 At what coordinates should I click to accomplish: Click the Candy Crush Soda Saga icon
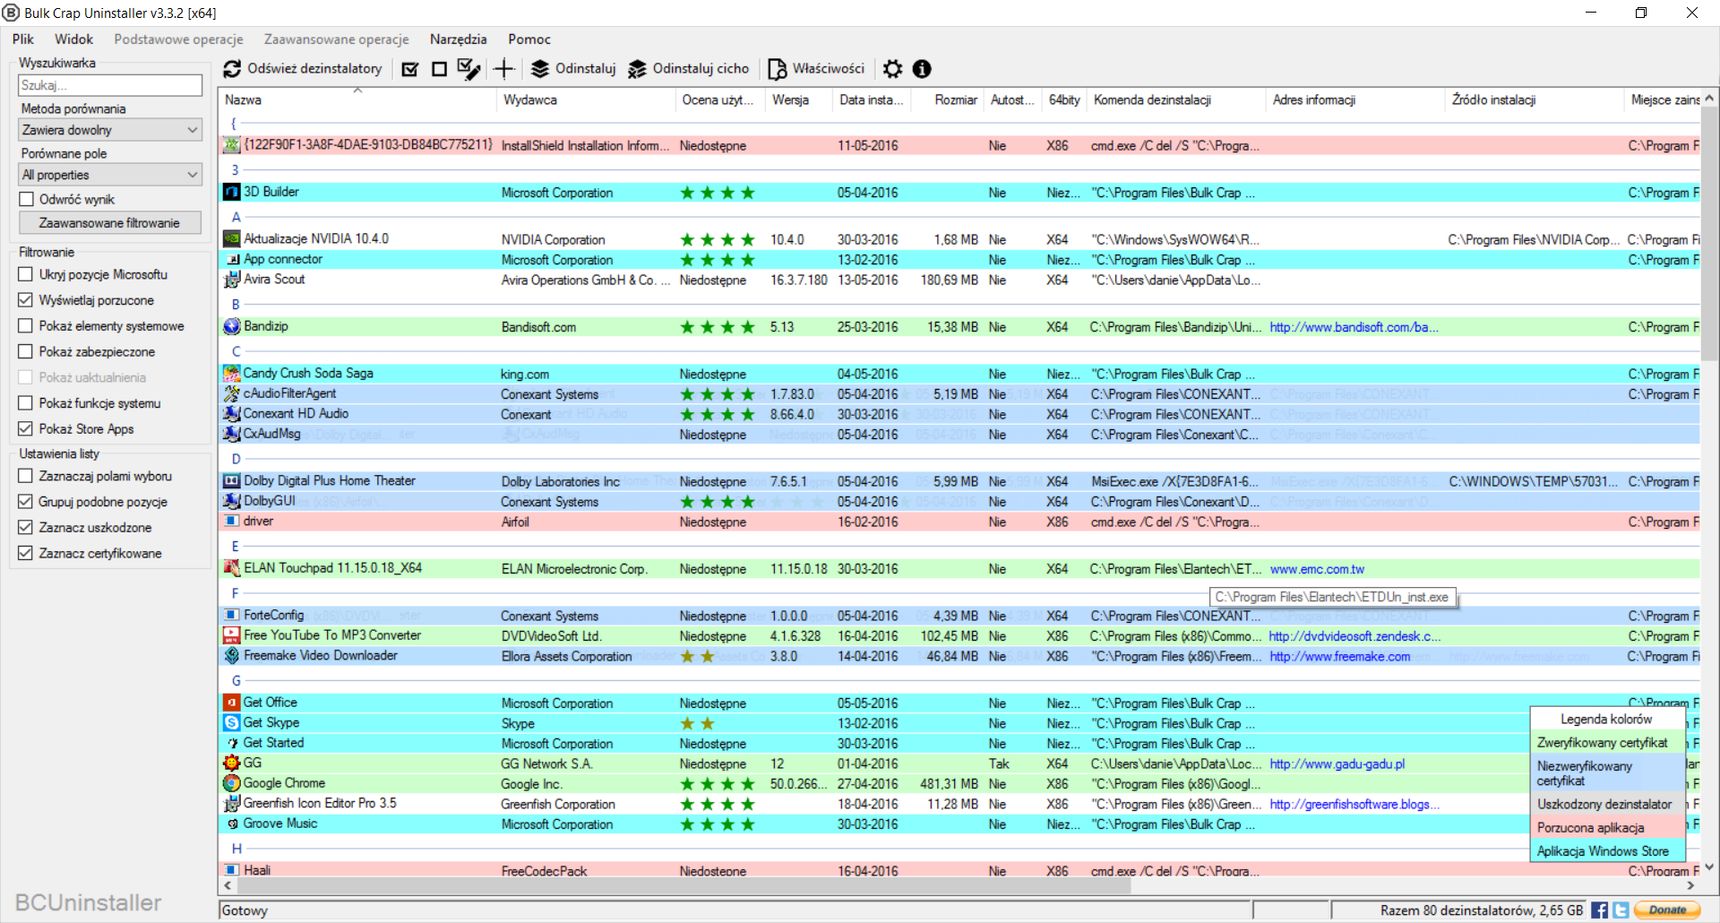pos(232,373)
